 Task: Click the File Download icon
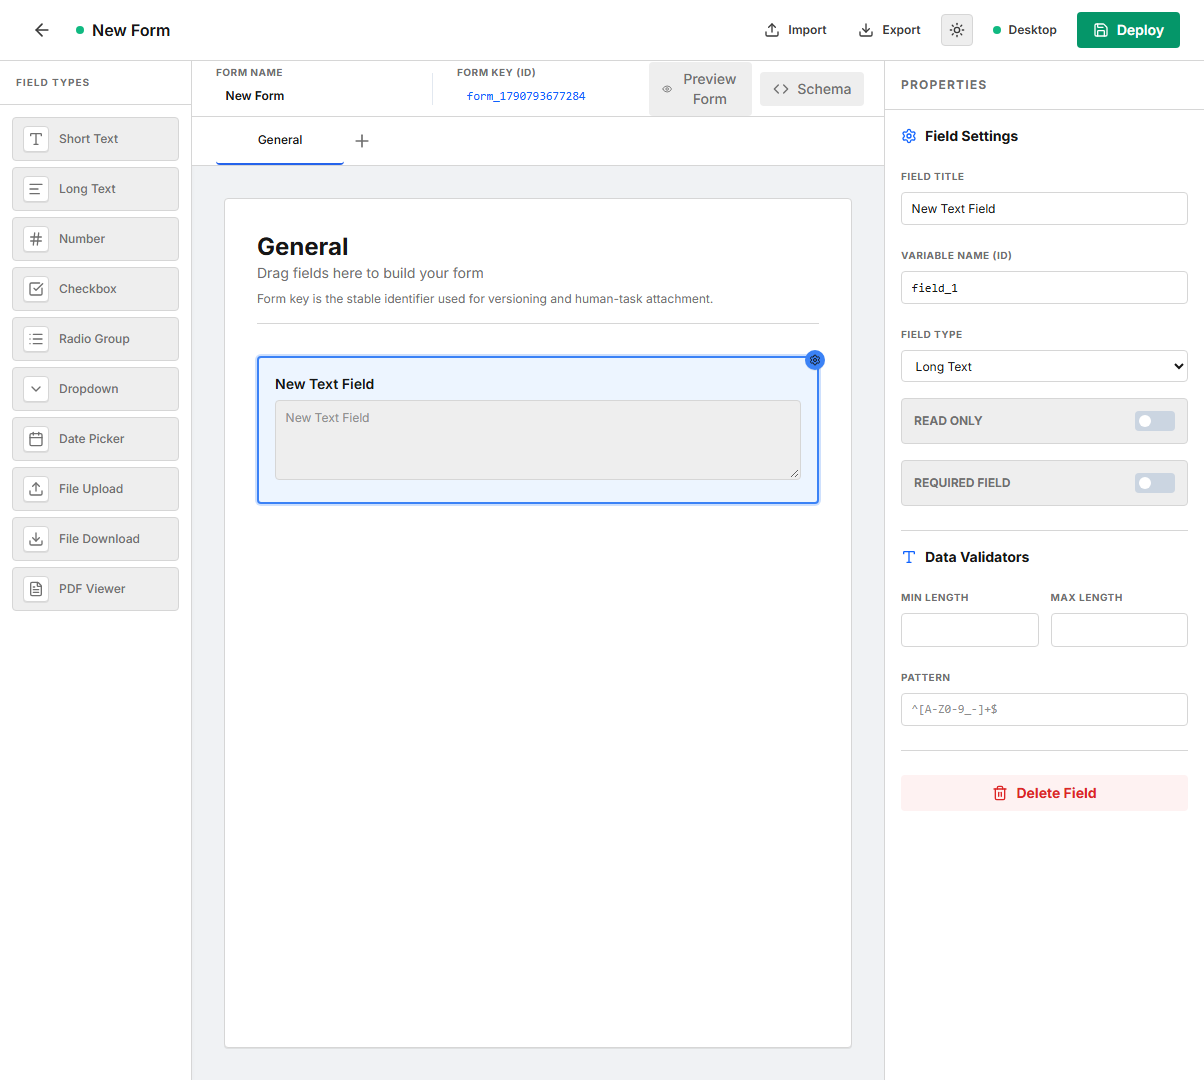(36, 539)
